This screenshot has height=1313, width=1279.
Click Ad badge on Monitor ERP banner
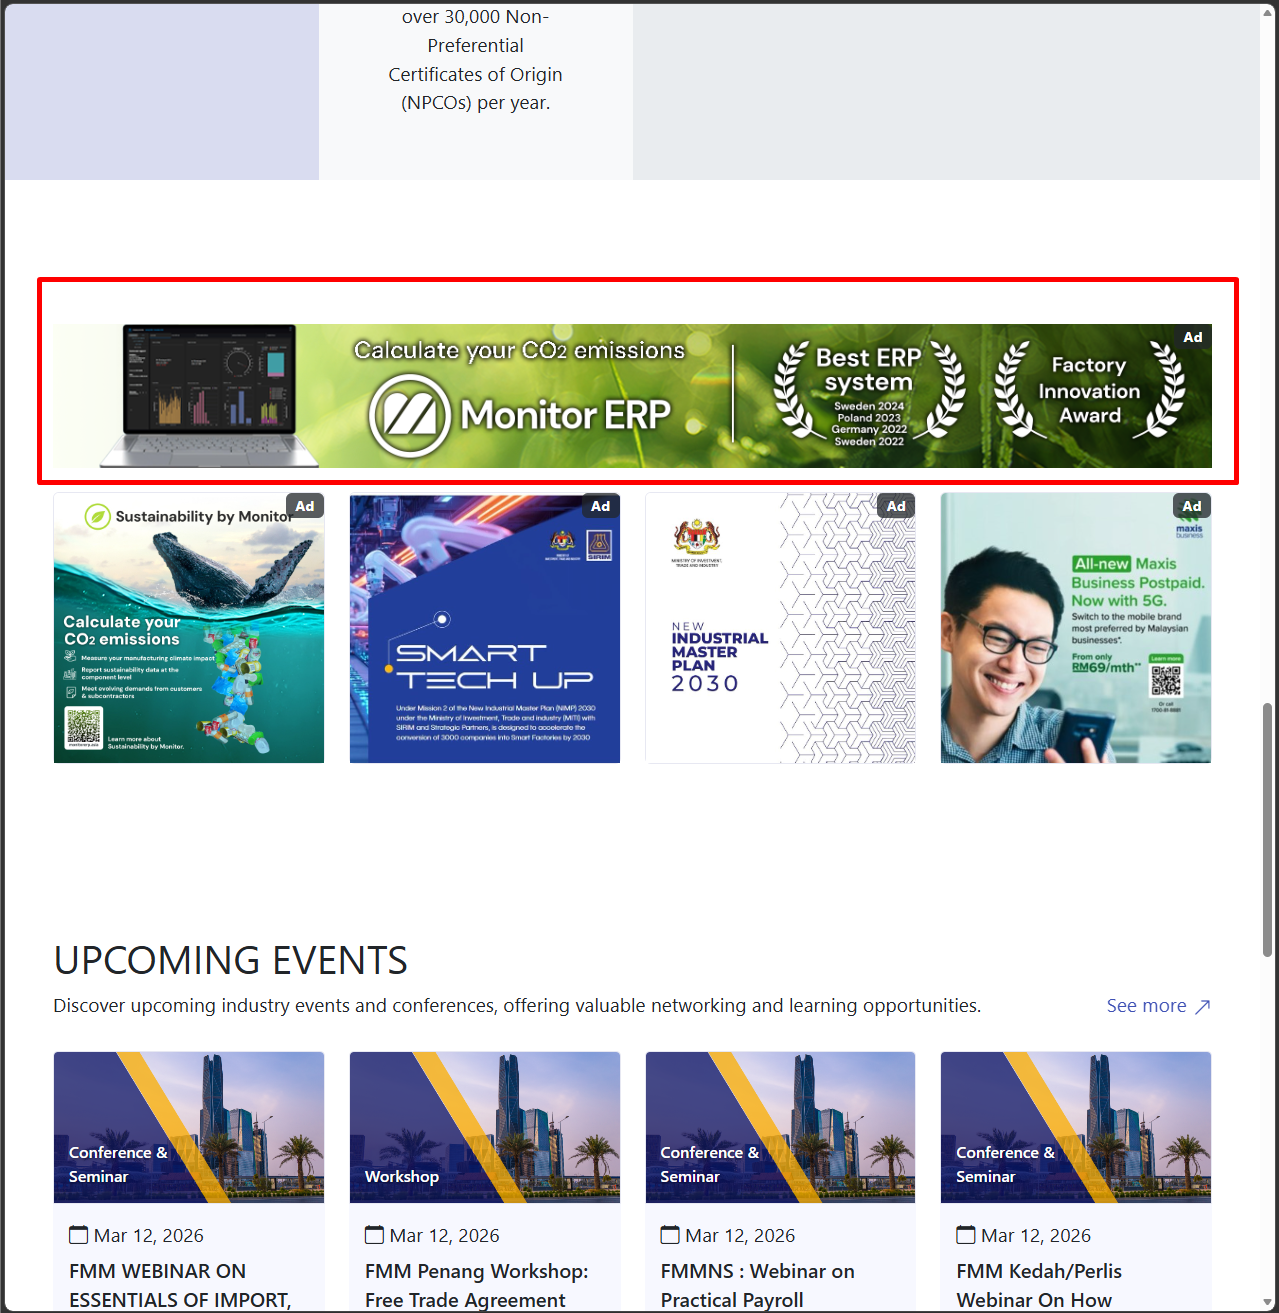(x=1193, y=337)
